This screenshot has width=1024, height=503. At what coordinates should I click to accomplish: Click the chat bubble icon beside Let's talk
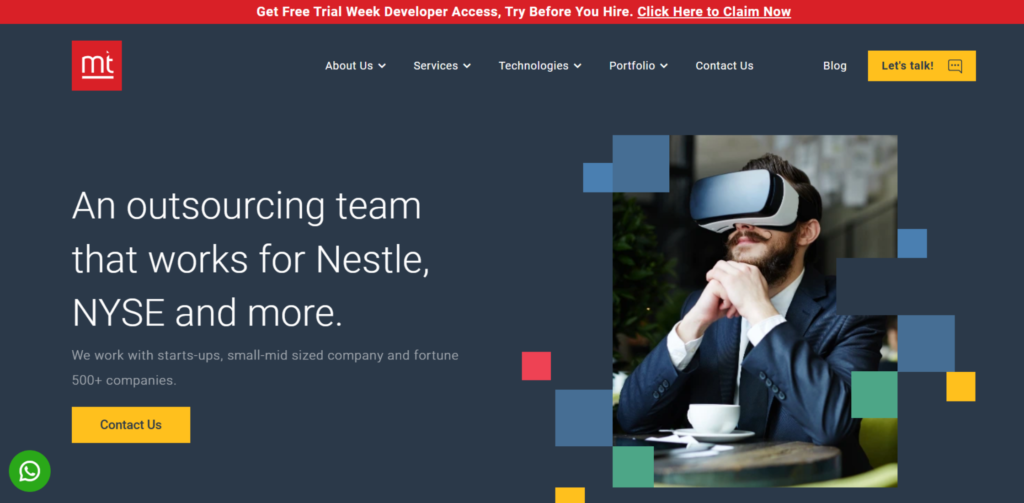(955, 66)
